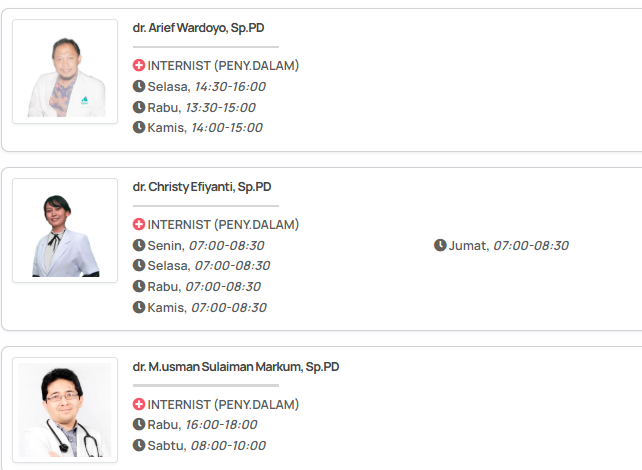Click the red cross icon beside Arief's INTERNIST specialty
Image resolution: width=642 pixels, height=470 pixels.
(139, 66)
